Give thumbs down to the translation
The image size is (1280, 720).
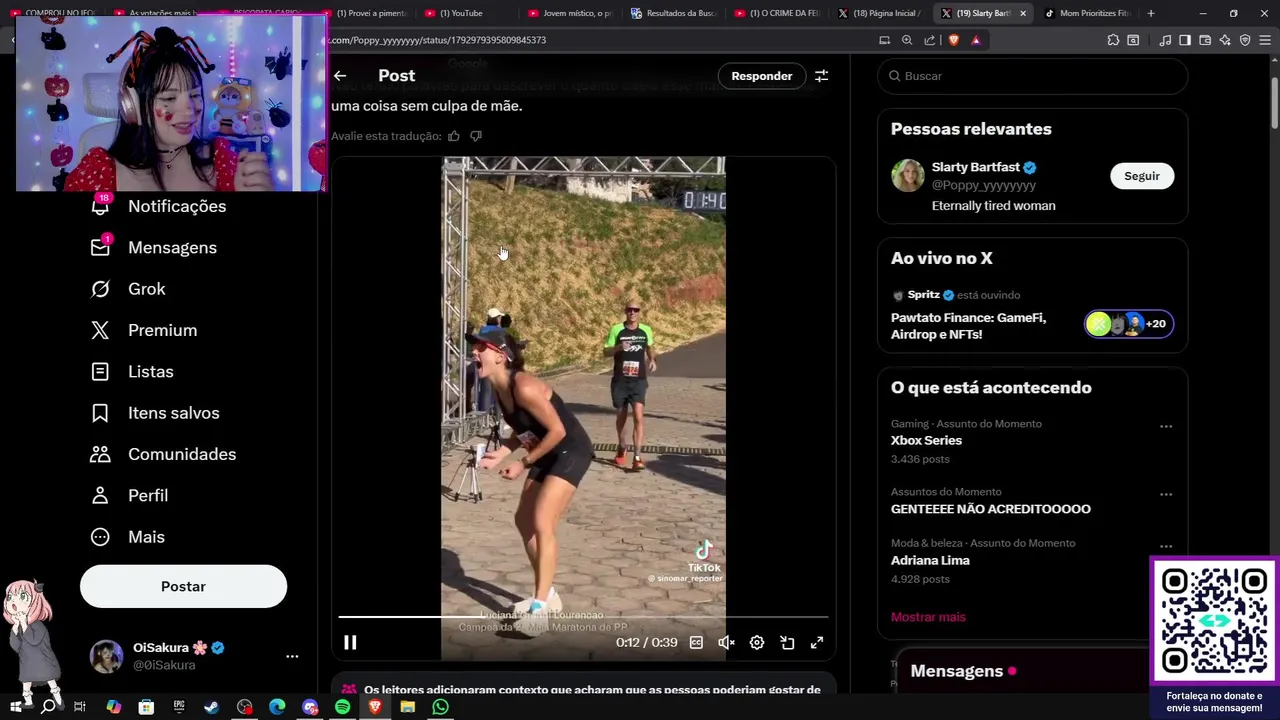476,136
